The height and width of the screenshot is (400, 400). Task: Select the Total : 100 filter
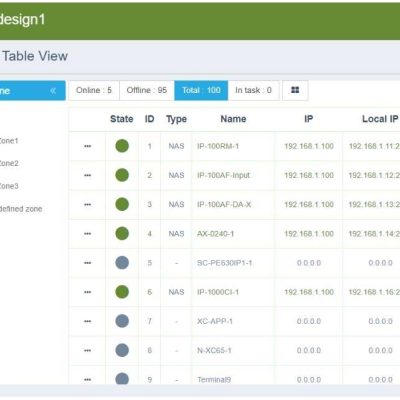click(x=201, y=90)
